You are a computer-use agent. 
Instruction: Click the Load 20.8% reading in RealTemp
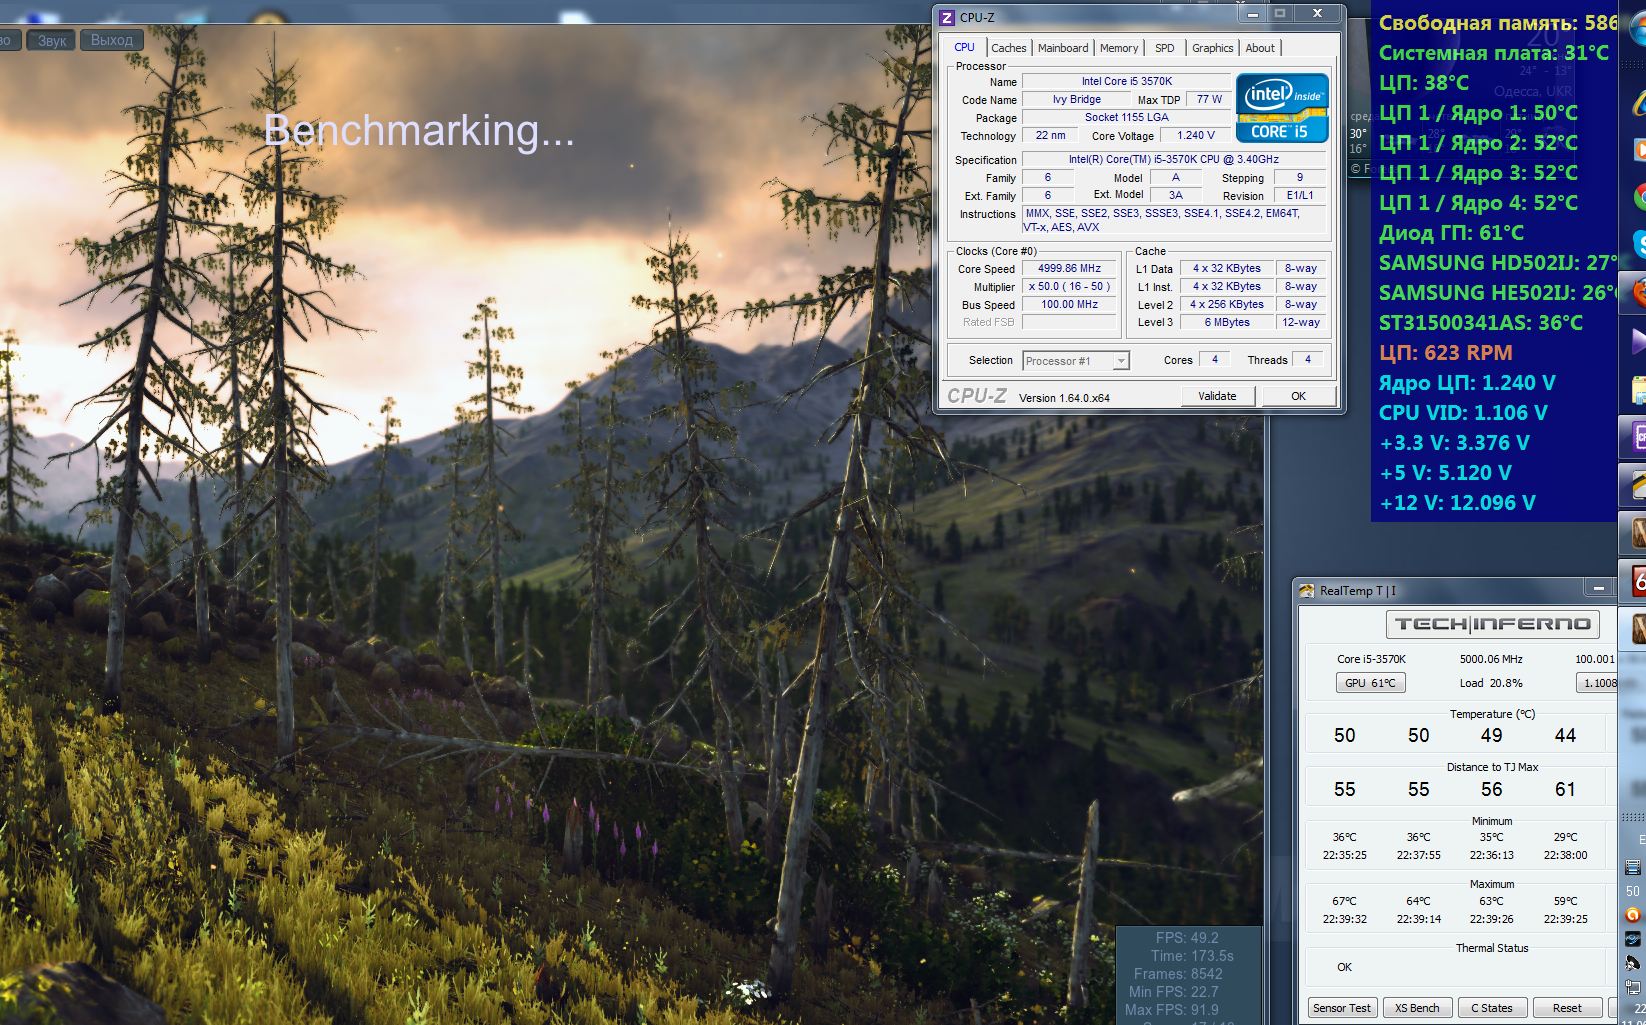pos(1491,683)
